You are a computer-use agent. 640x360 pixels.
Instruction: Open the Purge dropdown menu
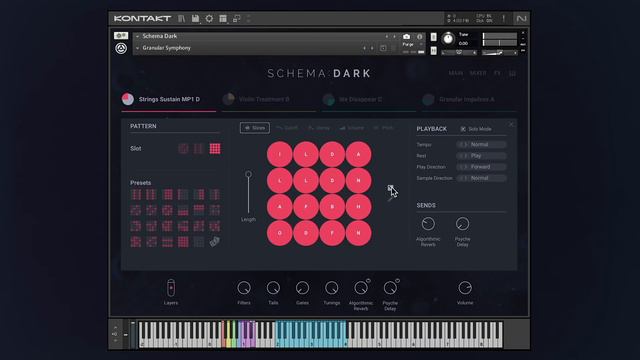pyautogui.click(x=411, y=44)
